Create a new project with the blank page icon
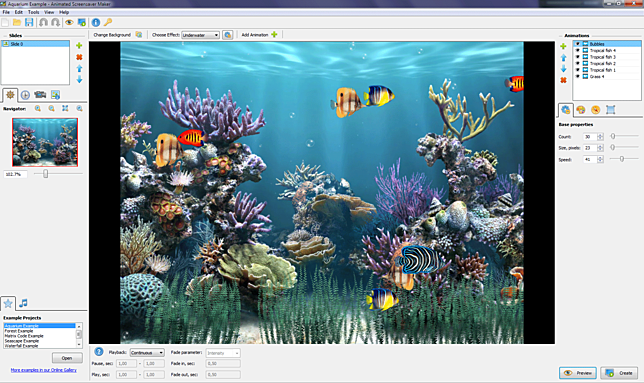The image size is (644, 383). pos(5,22)
